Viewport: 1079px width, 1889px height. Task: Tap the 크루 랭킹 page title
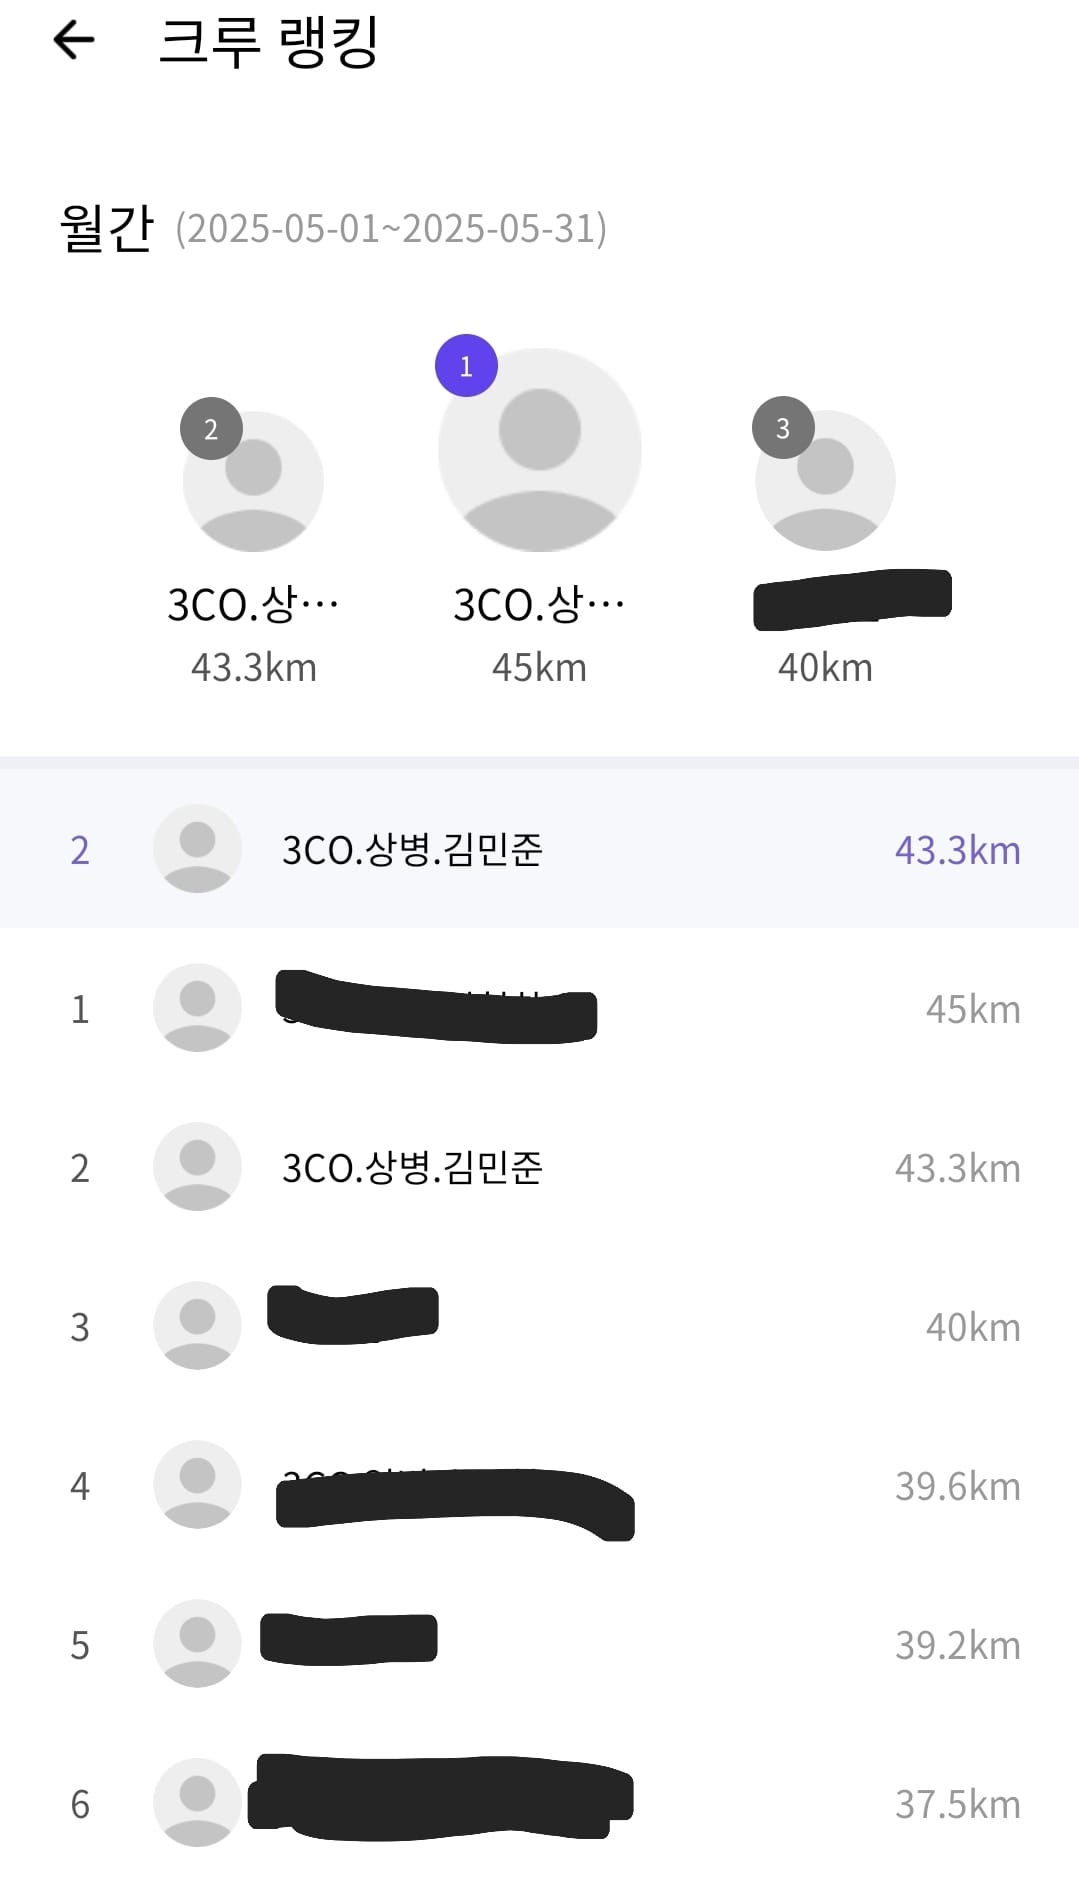click(268, 42)
